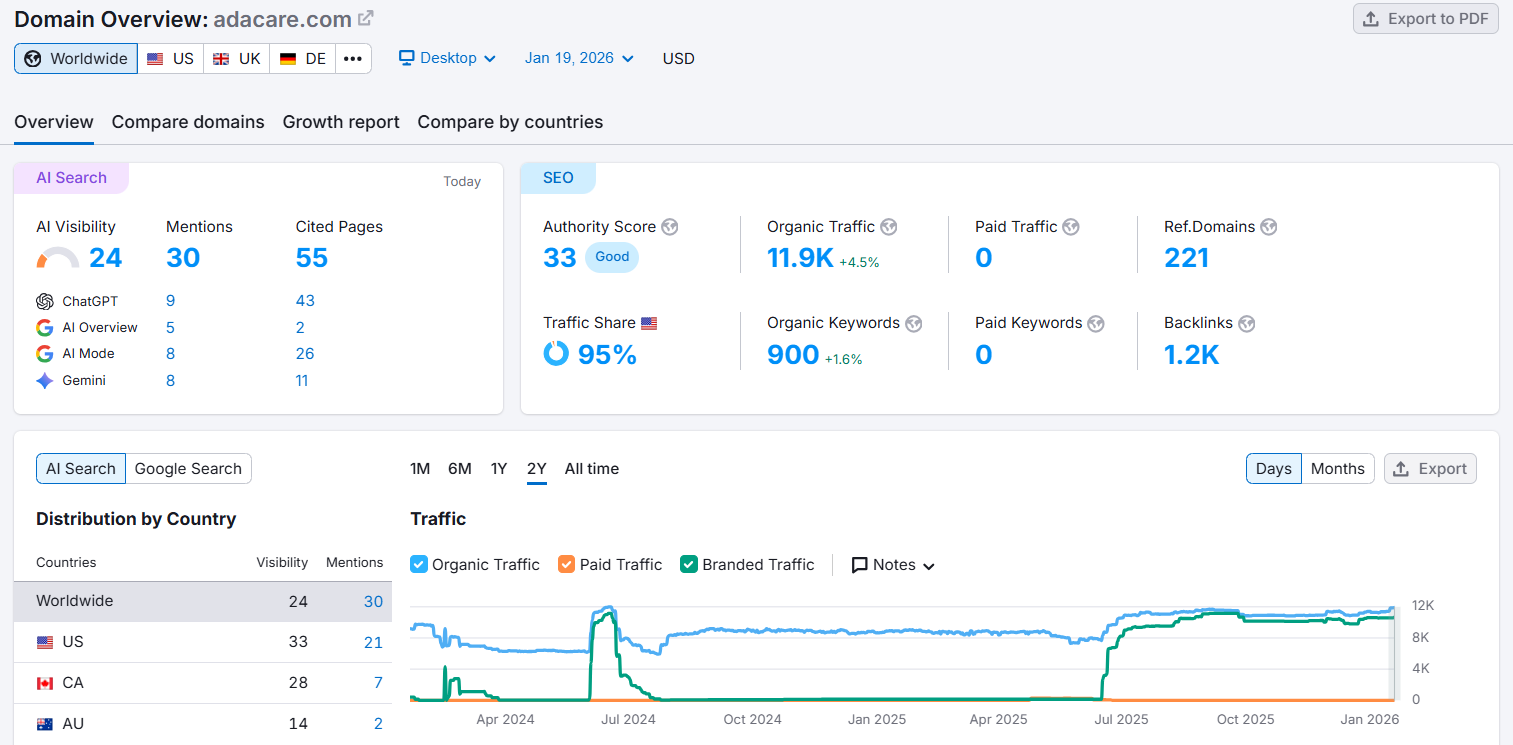This screenshot has height=745, width=1513.
Task: Disable the Paid Traffic checkbox
Action: pyautogui.click(x=566, y=564)
